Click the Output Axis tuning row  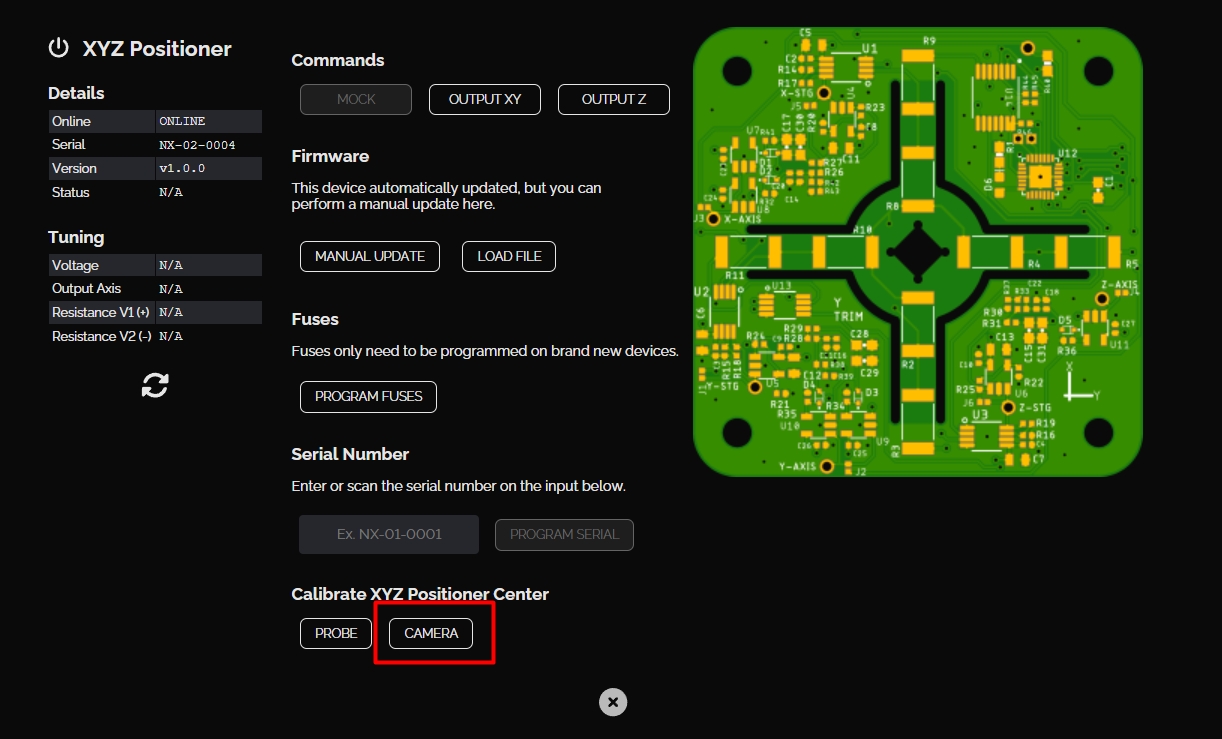155,289
